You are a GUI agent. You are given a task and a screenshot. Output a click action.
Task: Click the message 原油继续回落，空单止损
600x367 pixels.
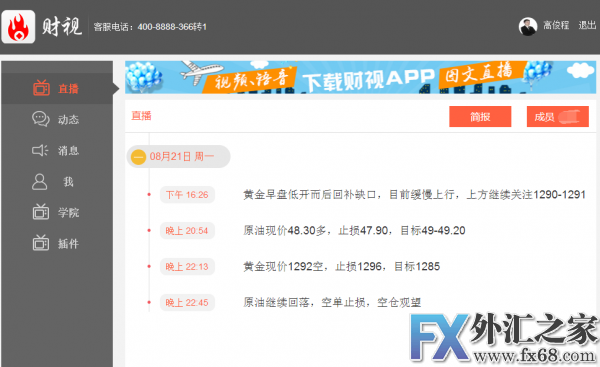point(332,302)
